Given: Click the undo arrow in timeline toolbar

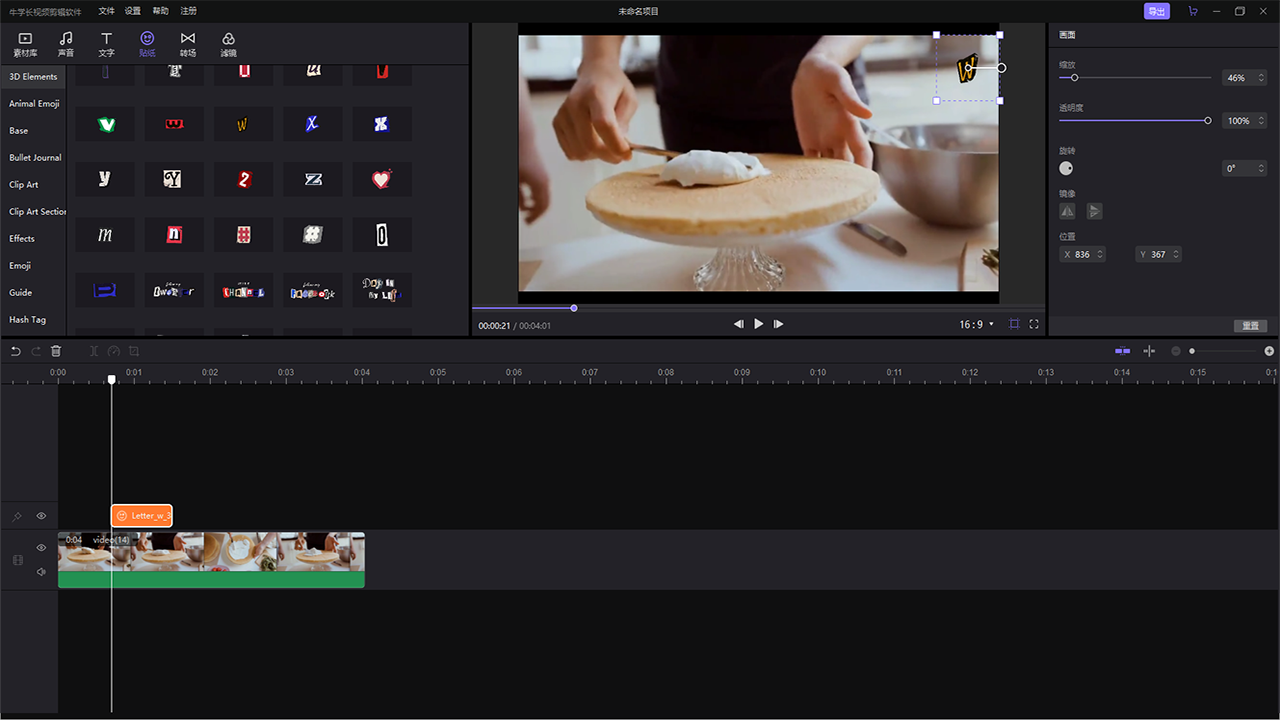Looking at the screenshot, I should point(15,351).
